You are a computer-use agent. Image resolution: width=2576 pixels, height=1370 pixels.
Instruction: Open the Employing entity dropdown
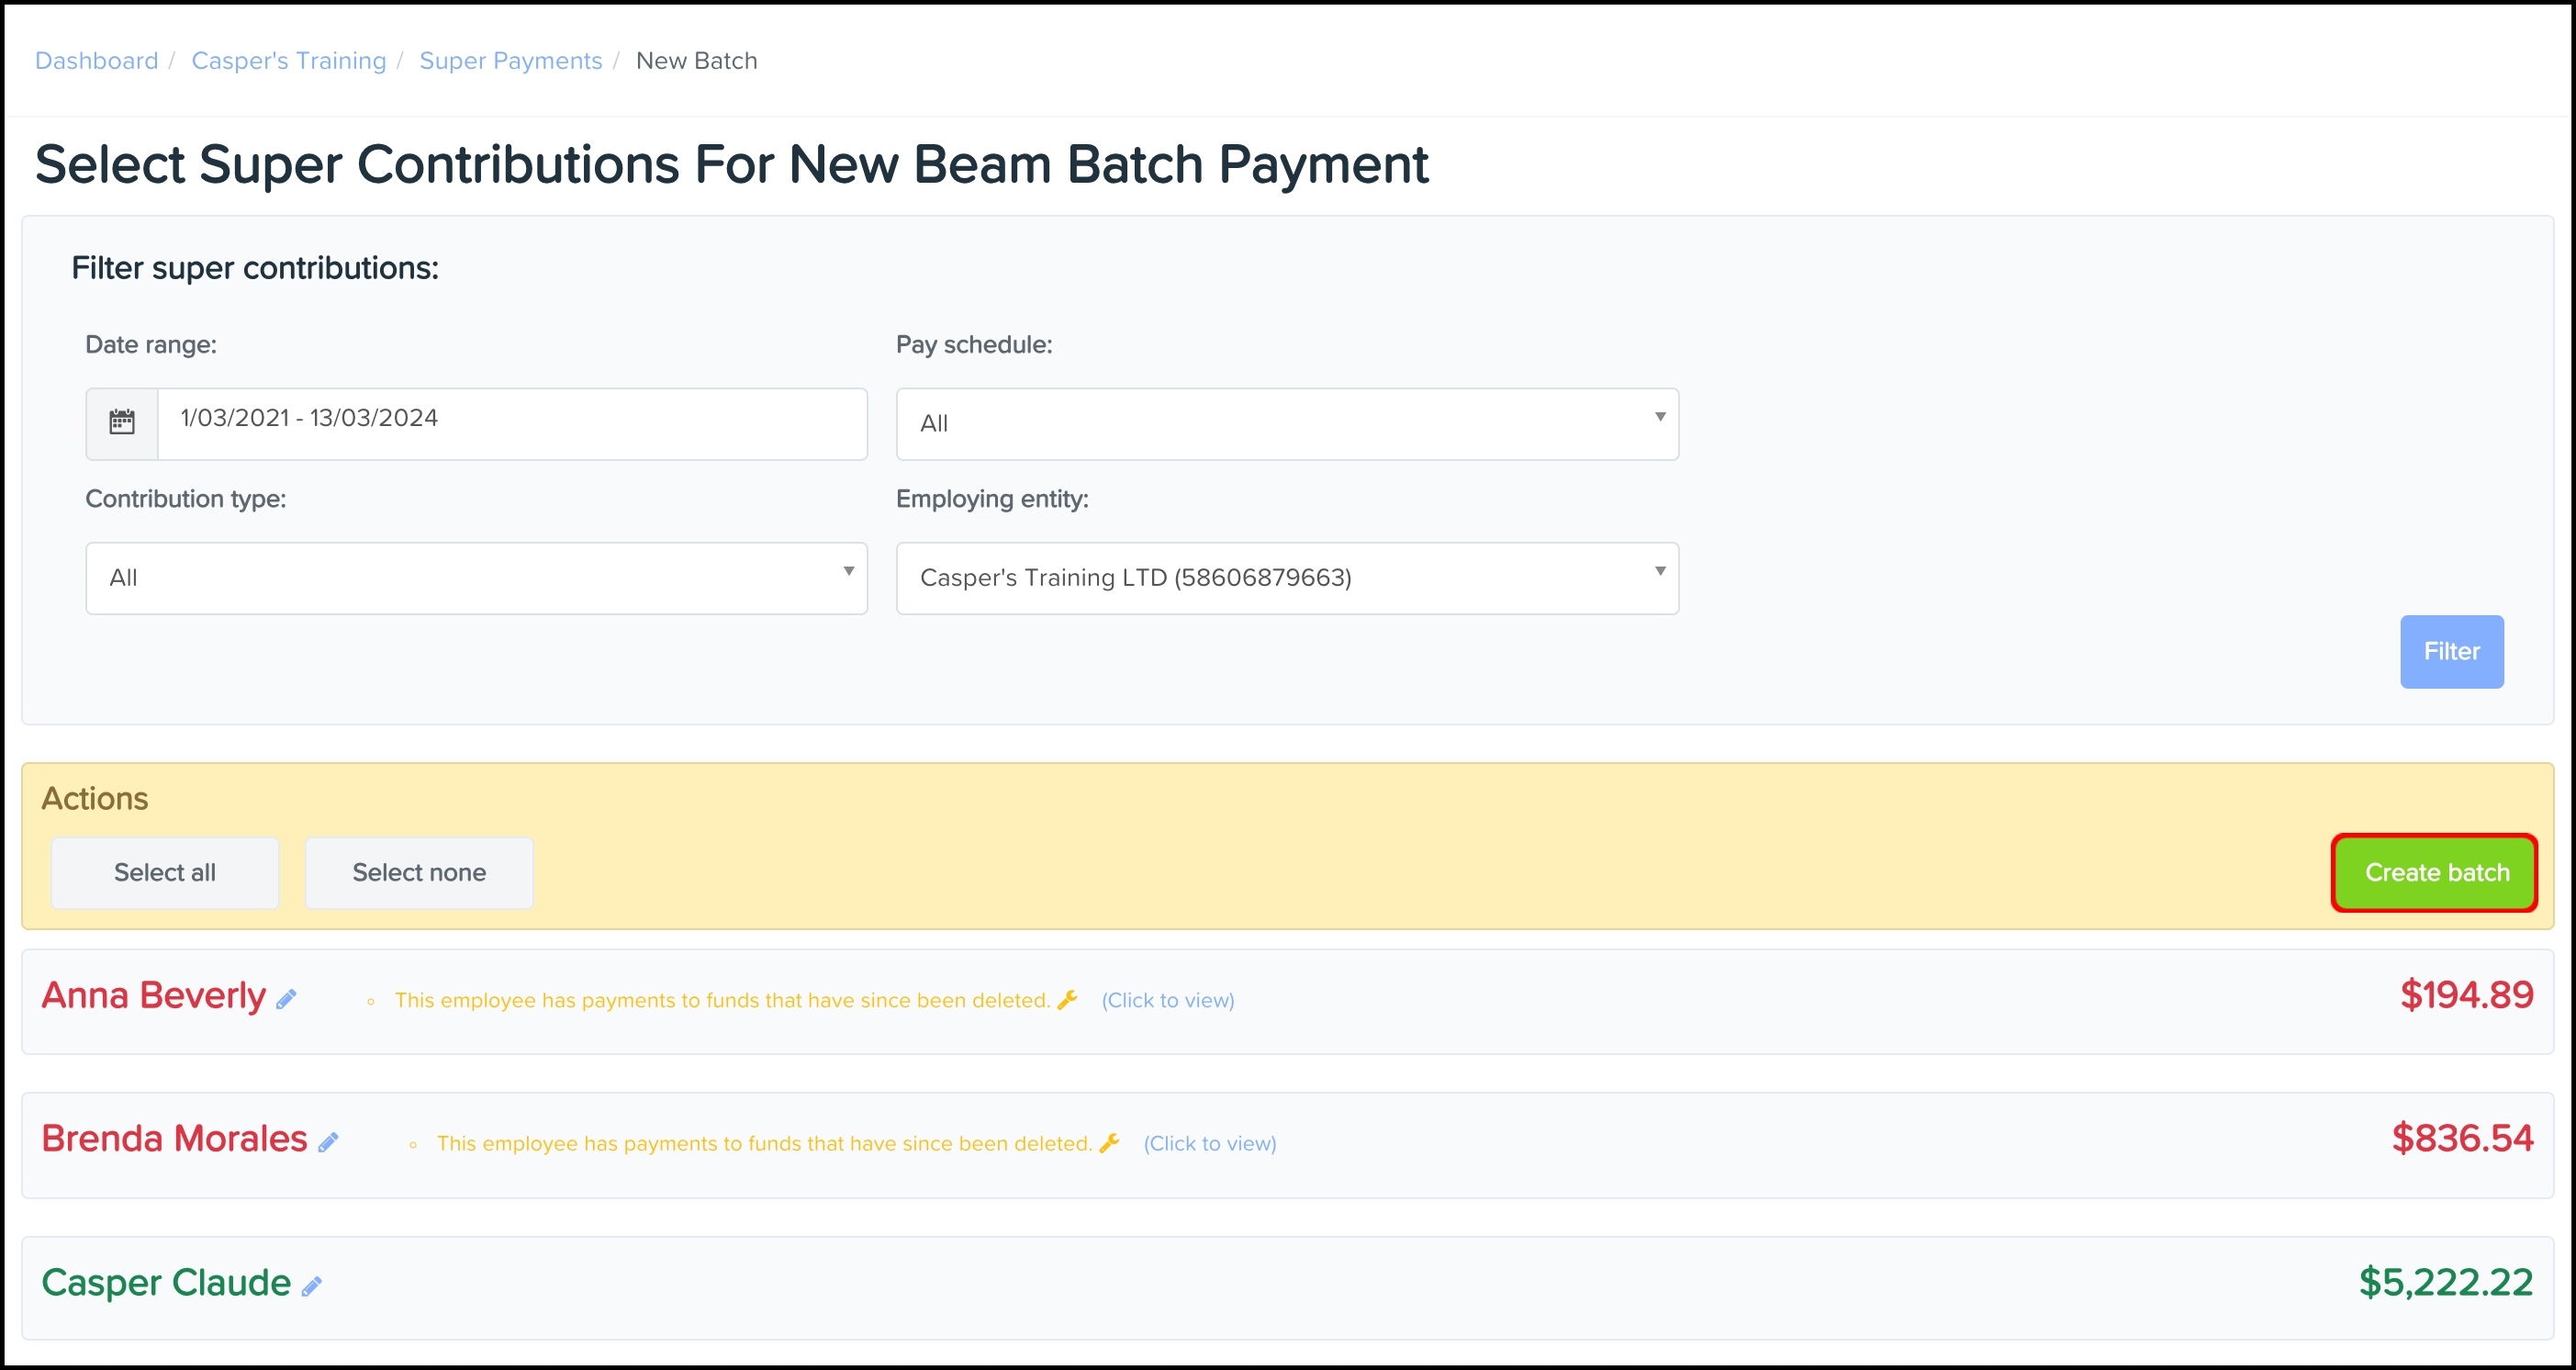(x=1286, y=578)
